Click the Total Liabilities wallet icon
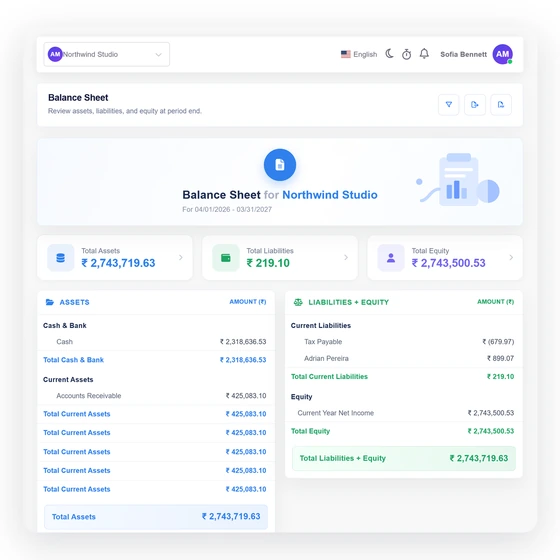This screenshot has height=560, width=560. [226, 258]
